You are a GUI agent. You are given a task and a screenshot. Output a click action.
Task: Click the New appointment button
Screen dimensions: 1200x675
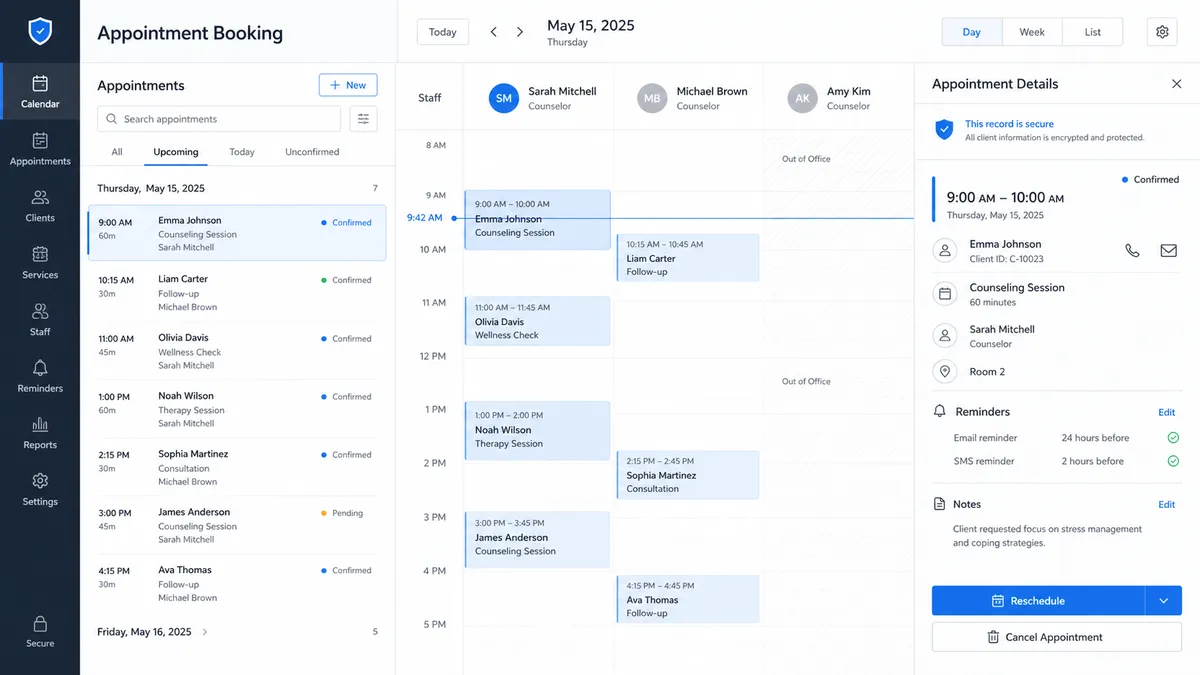pos(348,85)
